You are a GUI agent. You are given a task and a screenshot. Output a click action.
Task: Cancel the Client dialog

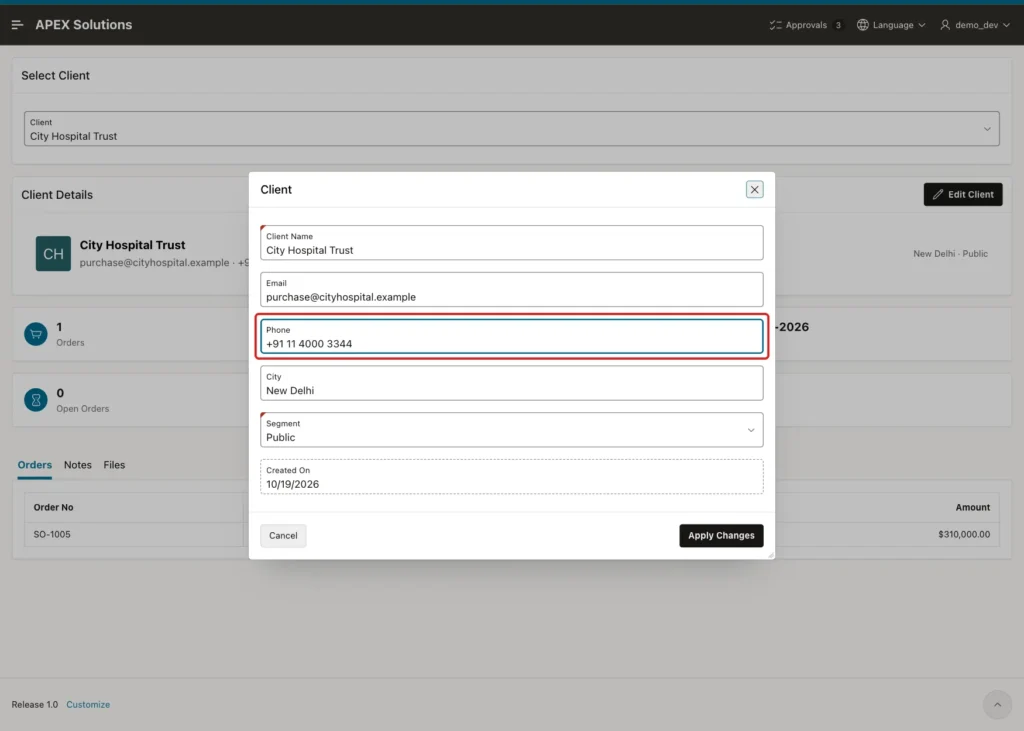coord(283,535)
